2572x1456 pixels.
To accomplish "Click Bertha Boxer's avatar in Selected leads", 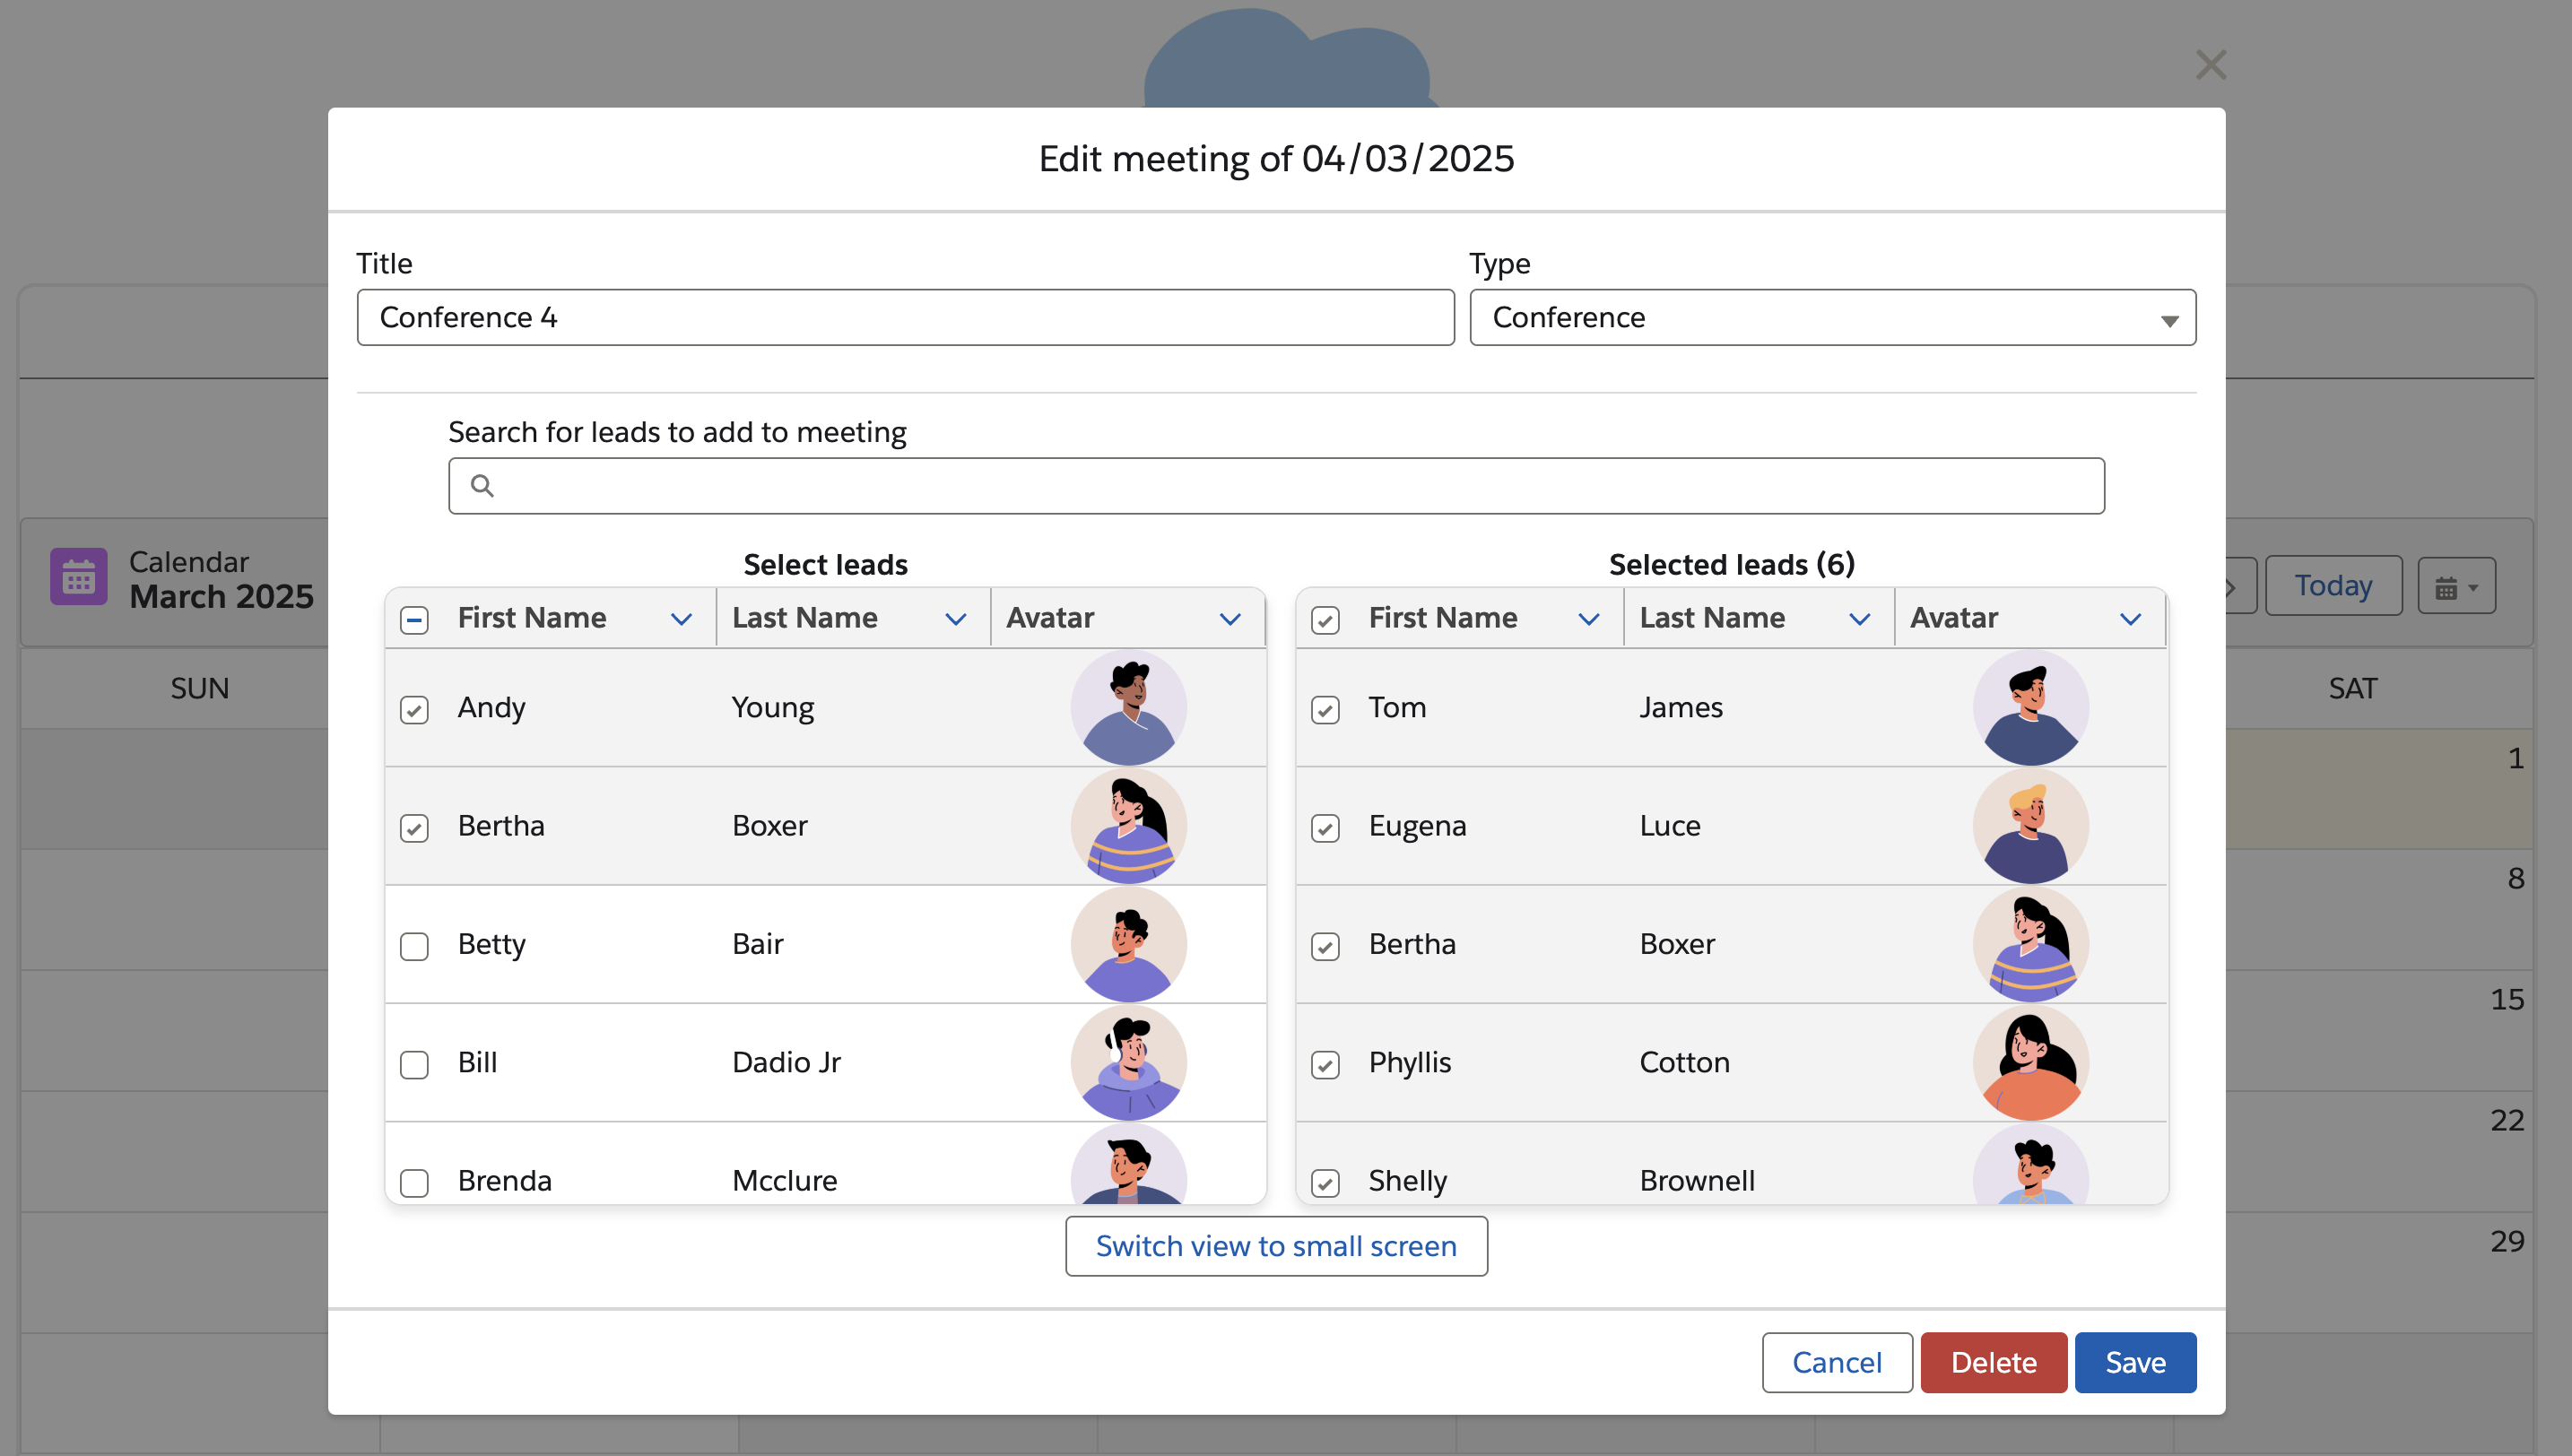I will (2031, 944).
